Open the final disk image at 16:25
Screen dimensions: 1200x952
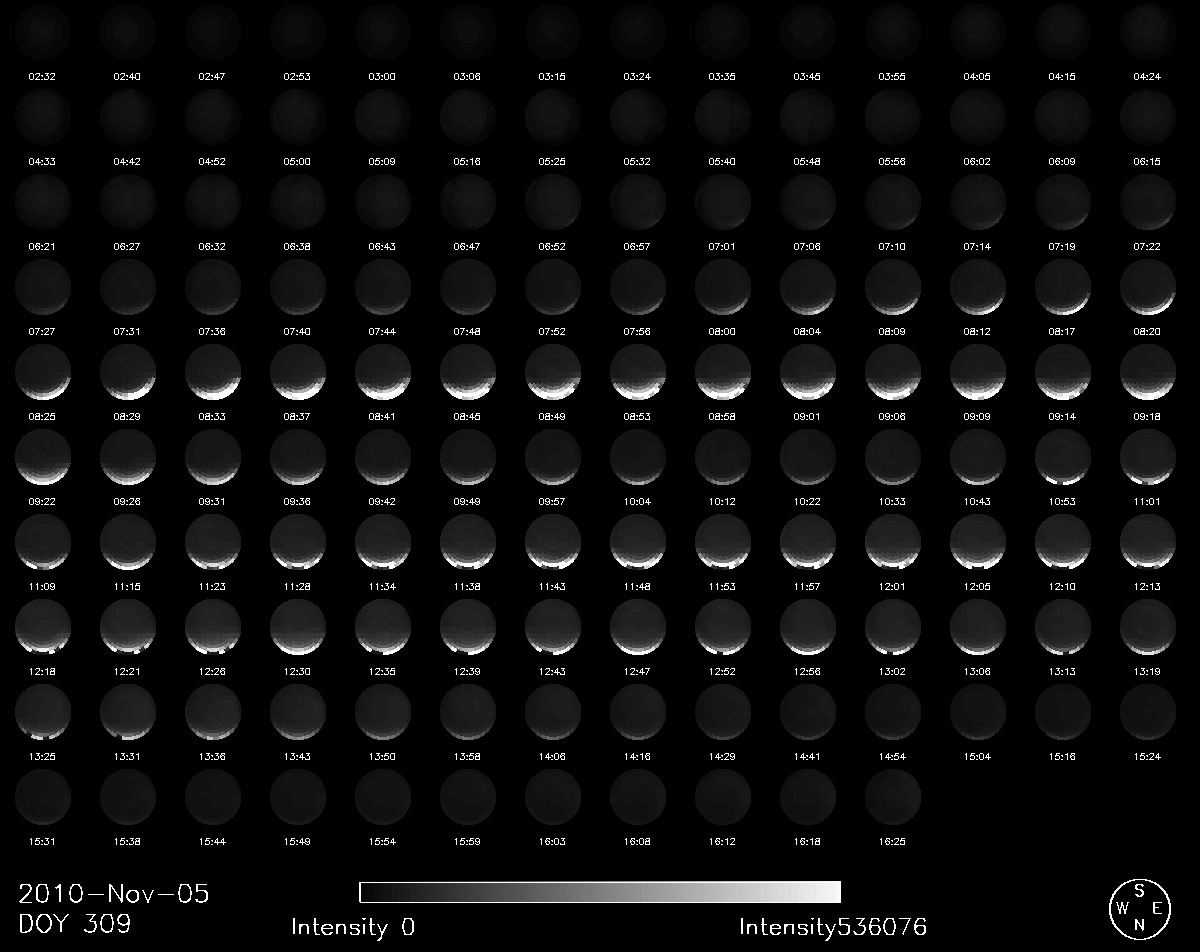pyautogui.click(x=893, y=796)
